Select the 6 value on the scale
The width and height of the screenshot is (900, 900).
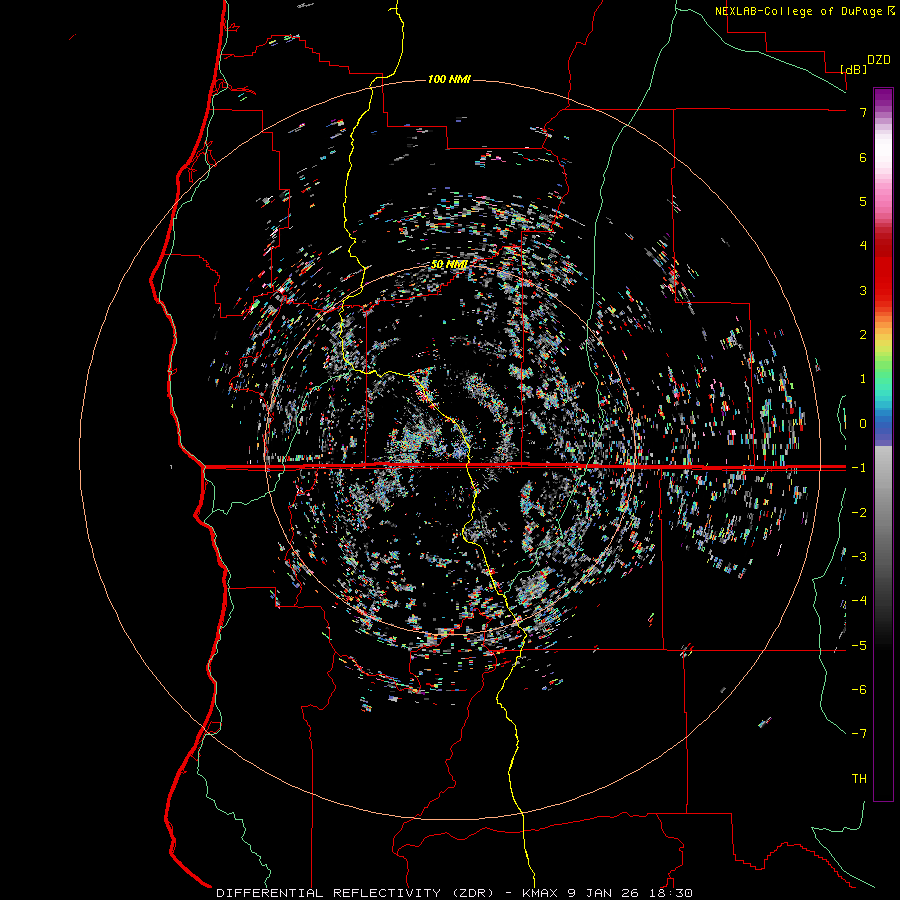863,157
